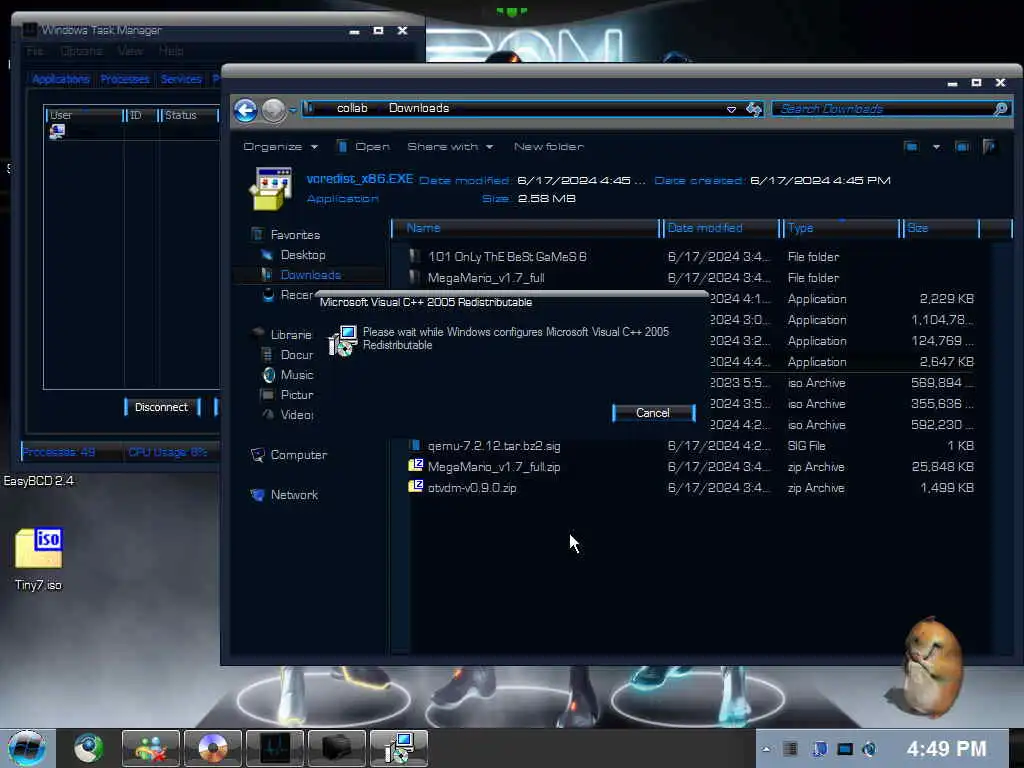Open View menu in Task Manager
1024x768 pixels.
(x=130, y=51)
